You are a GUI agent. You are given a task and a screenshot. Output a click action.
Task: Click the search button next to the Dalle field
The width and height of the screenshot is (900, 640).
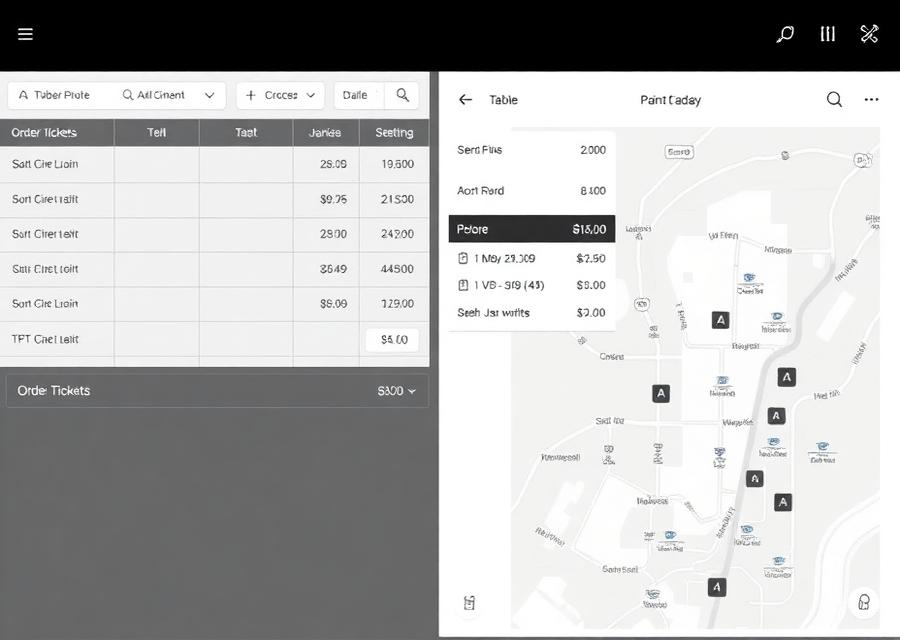point(402,95)
